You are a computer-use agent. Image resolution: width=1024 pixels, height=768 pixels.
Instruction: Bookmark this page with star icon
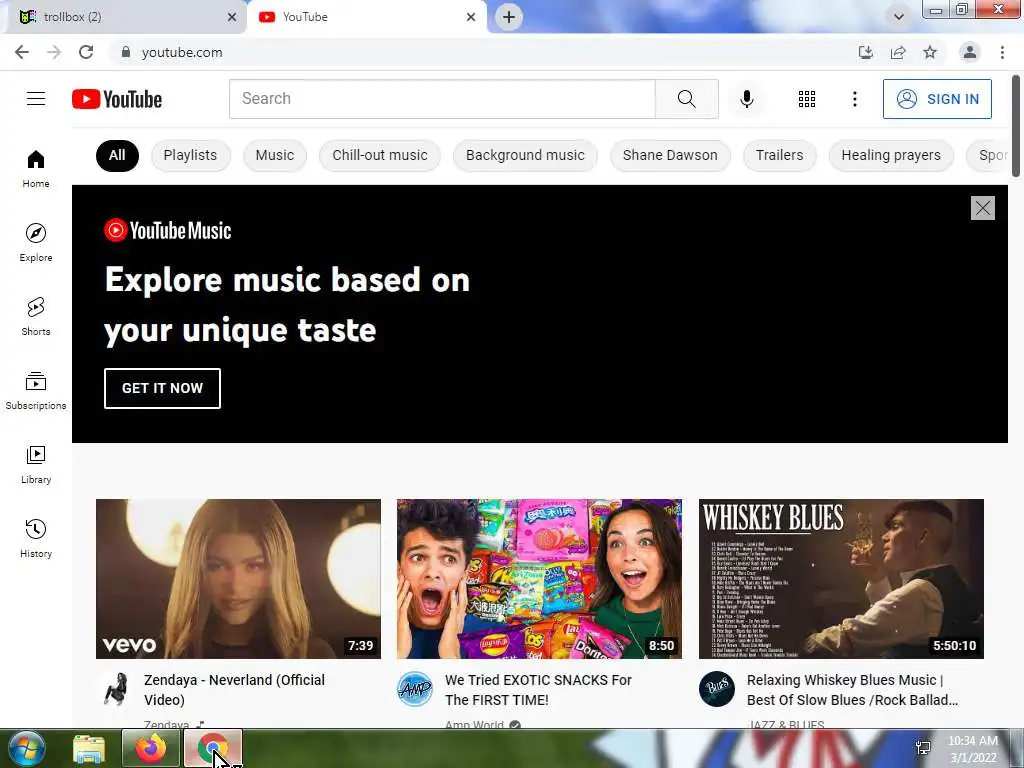coord(930,52)
